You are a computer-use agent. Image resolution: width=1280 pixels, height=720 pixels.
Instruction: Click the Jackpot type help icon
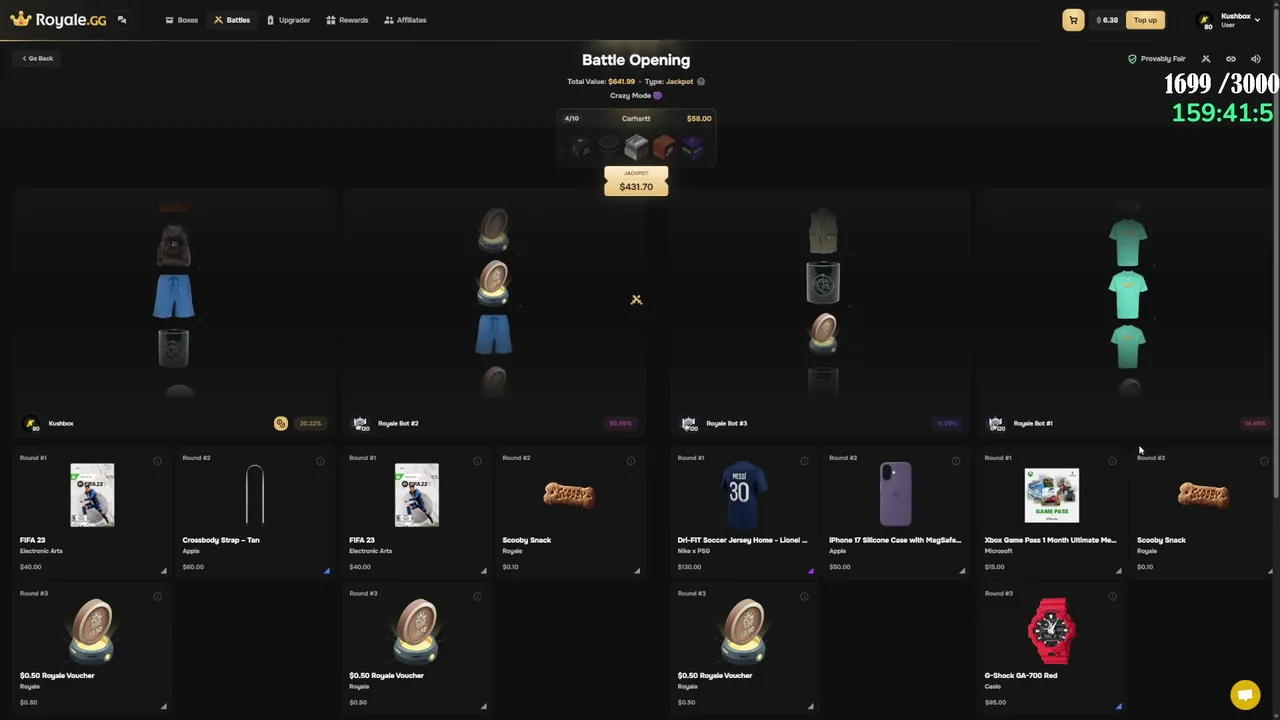[x=701, y=82]
